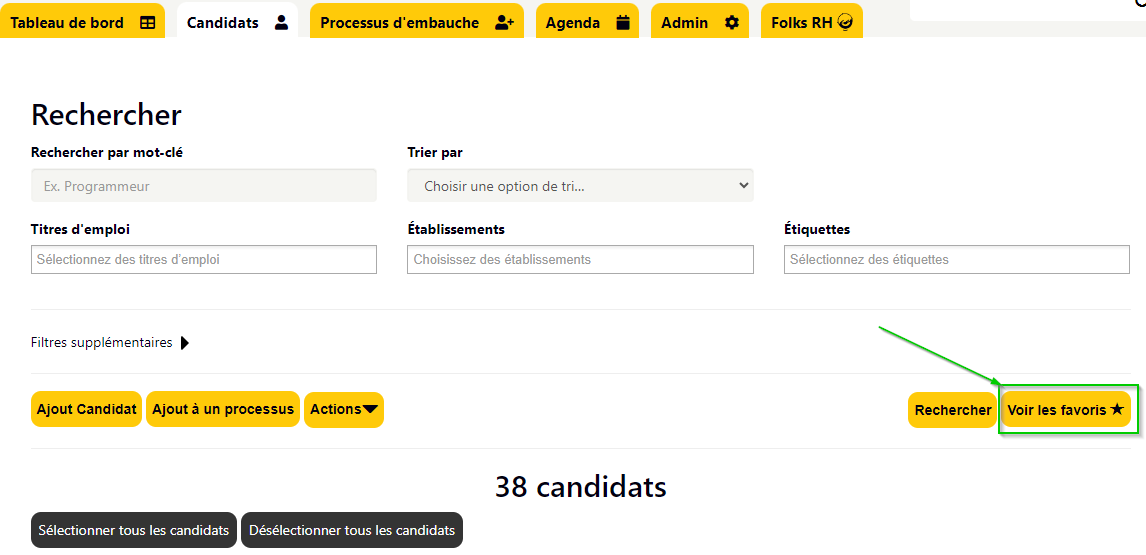Click Ajout à un processus button

coord(223,409)
